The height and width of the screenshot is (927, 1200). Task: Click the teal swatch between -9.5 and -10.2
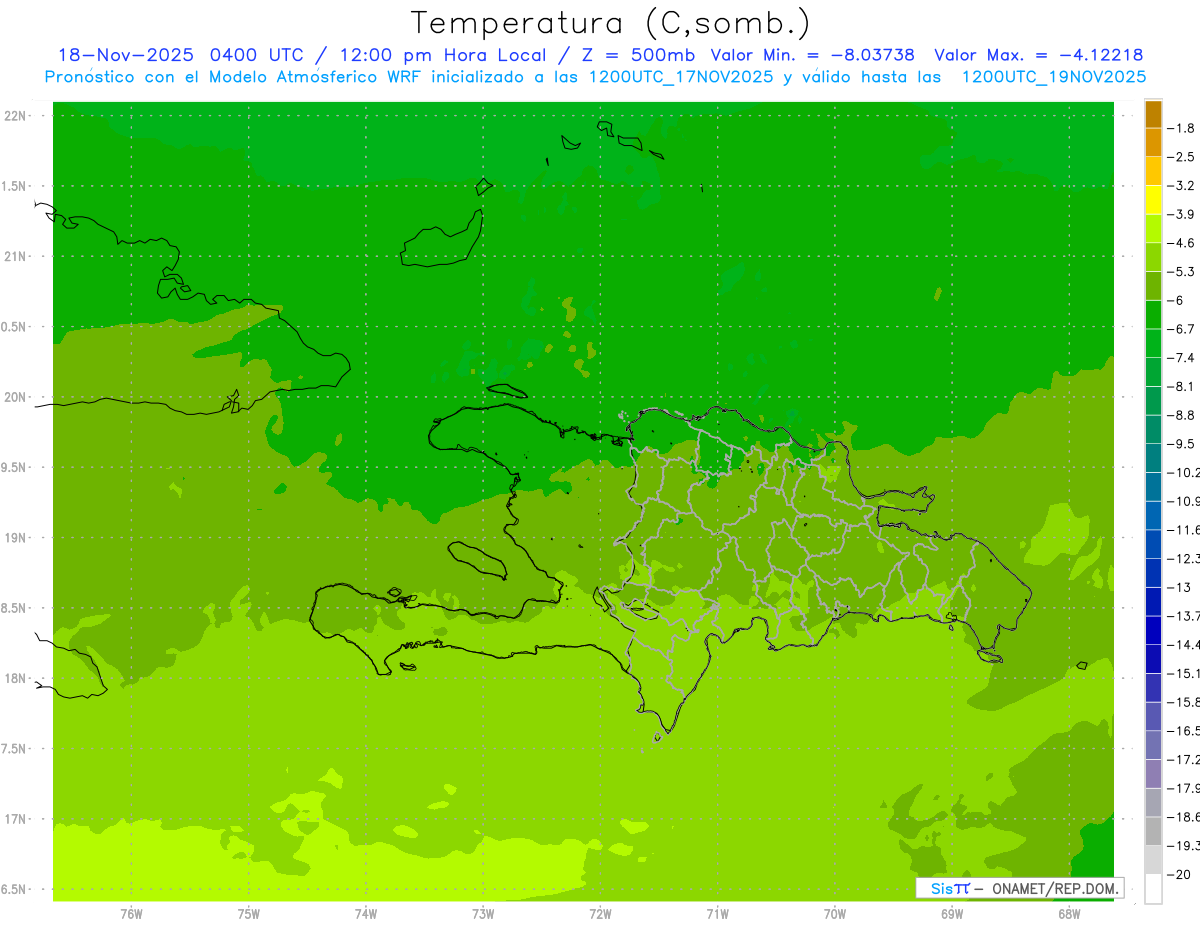click(1153, 458)
